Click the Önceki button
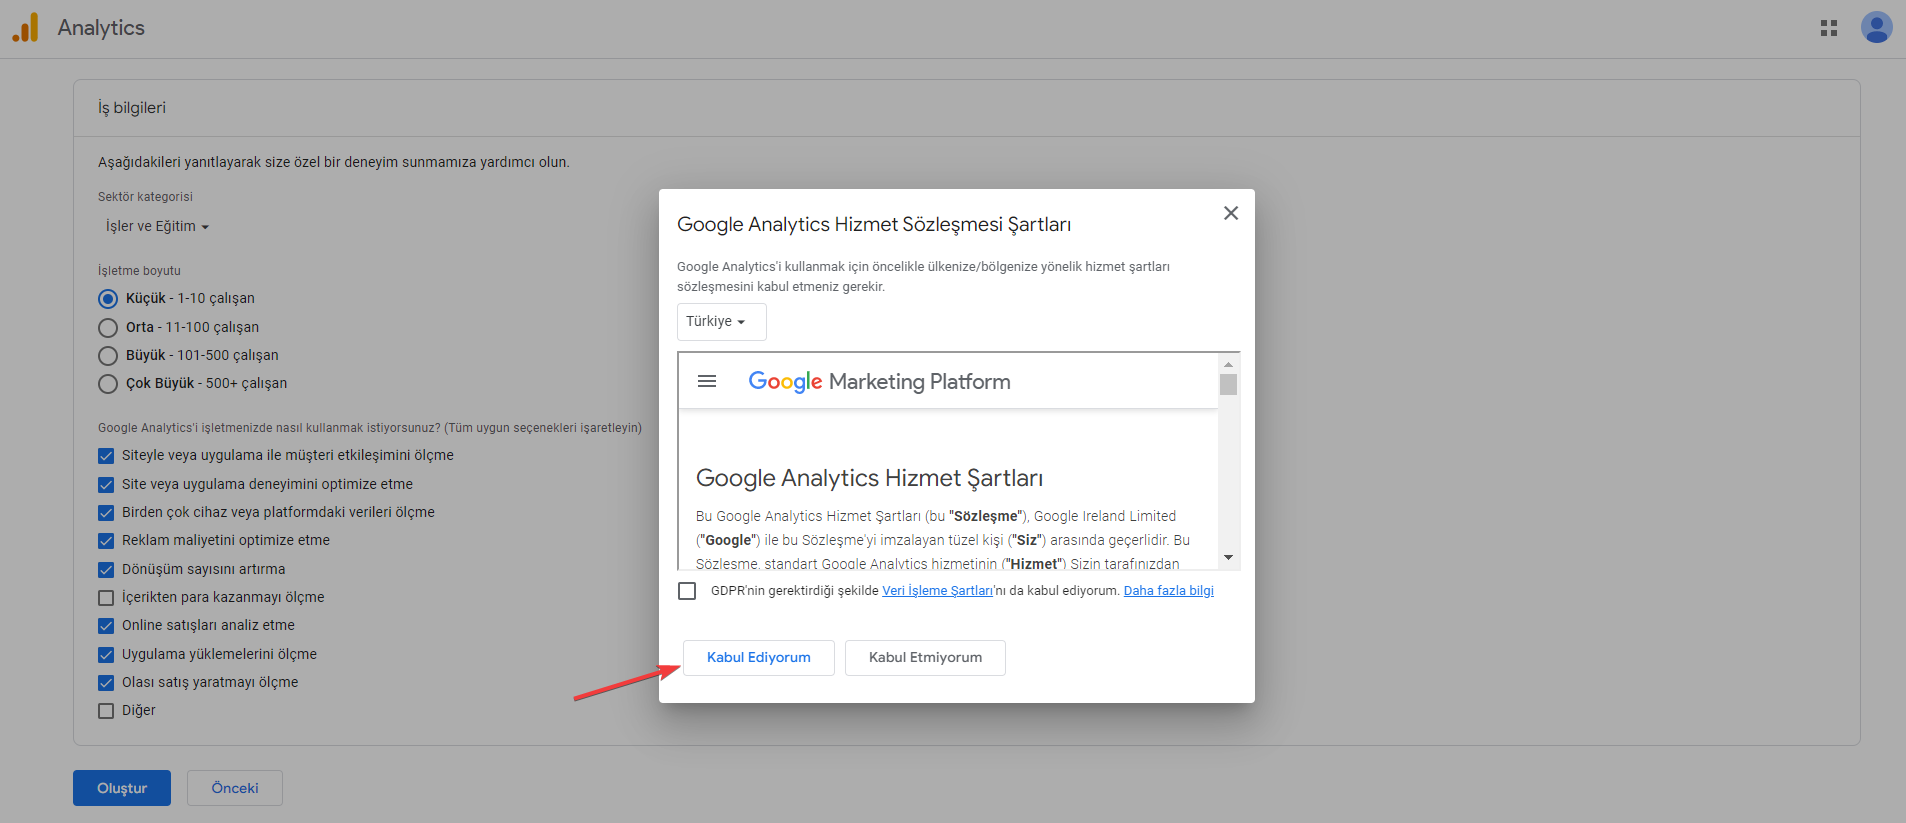1906x823 pixels. [x=235, y=788]
